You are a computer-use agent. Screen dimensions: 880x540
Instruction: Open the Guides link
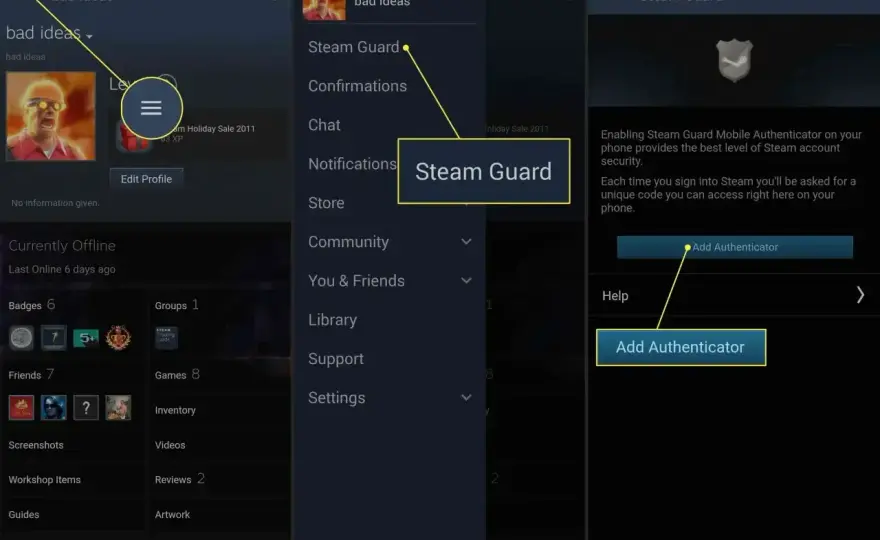click(24, 515)
